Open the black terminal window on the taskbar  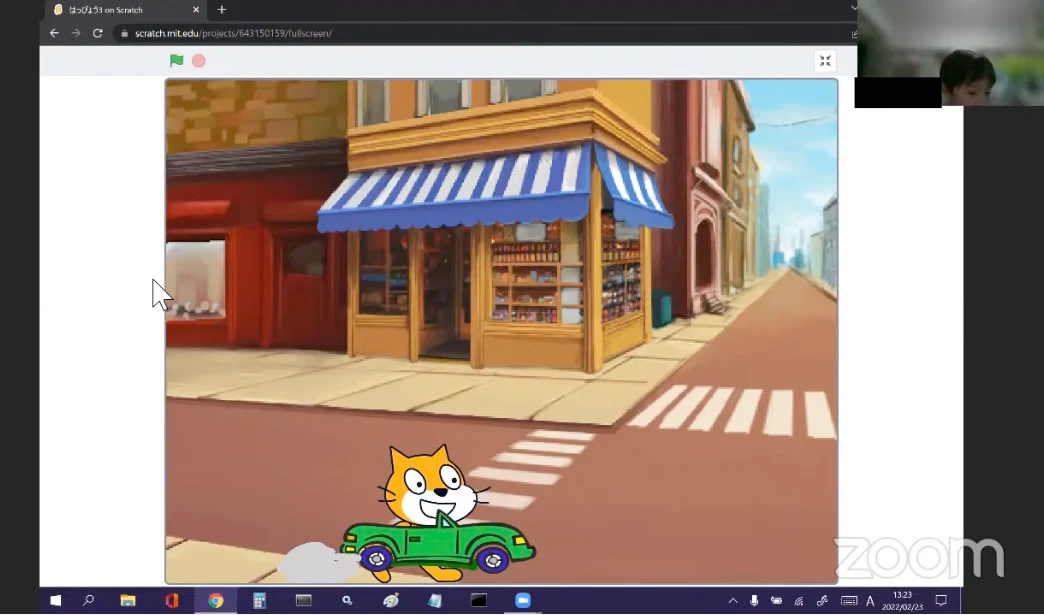[479, 600]
